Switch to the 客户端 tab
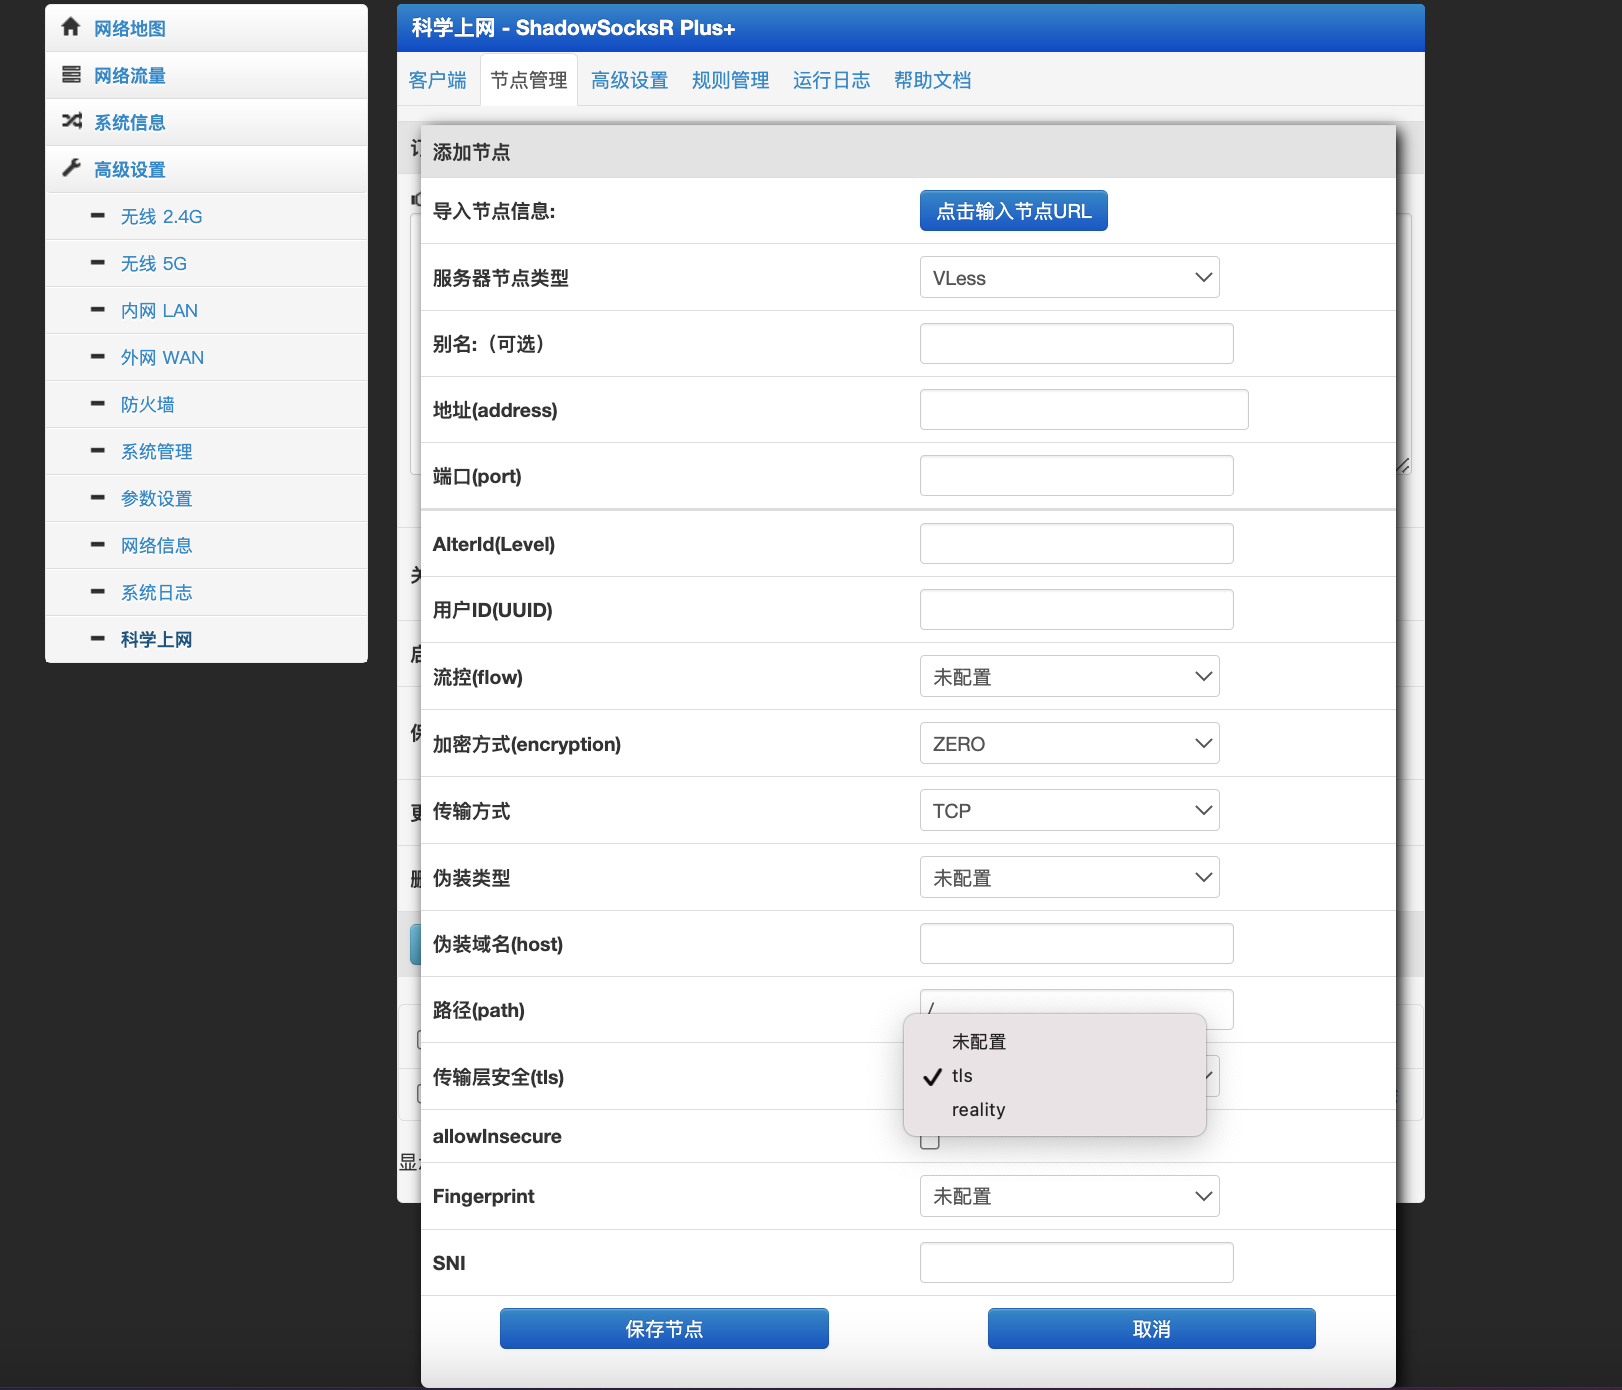 (x=438, y=80)
